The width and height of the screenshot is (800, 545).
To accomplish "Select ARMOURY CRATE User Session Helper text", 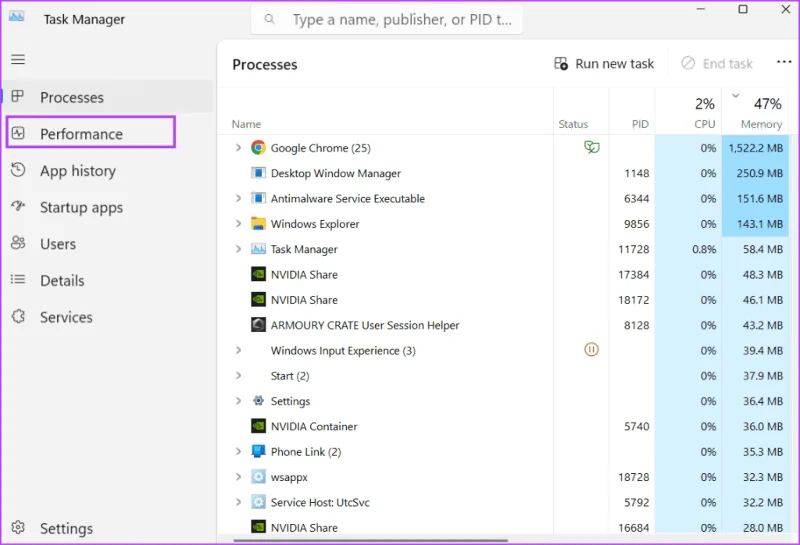I will (365, 325).
